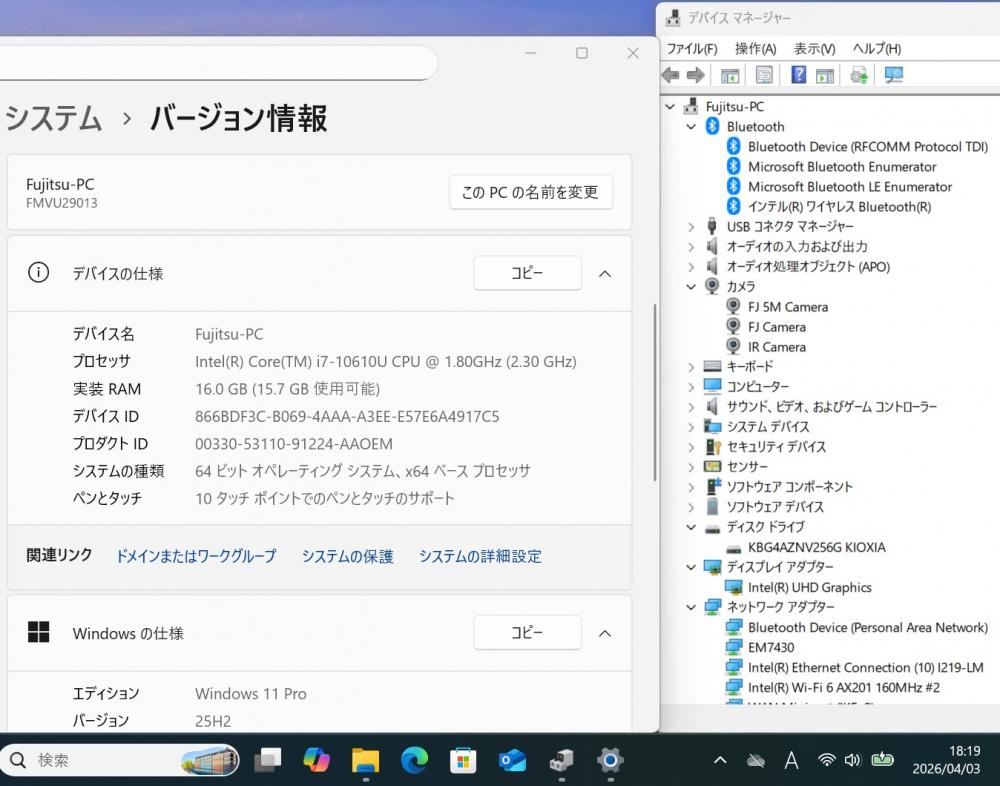The image size is (1000, 786).
Task: Open the 操作(A) menu
Action: click(755, 48)
